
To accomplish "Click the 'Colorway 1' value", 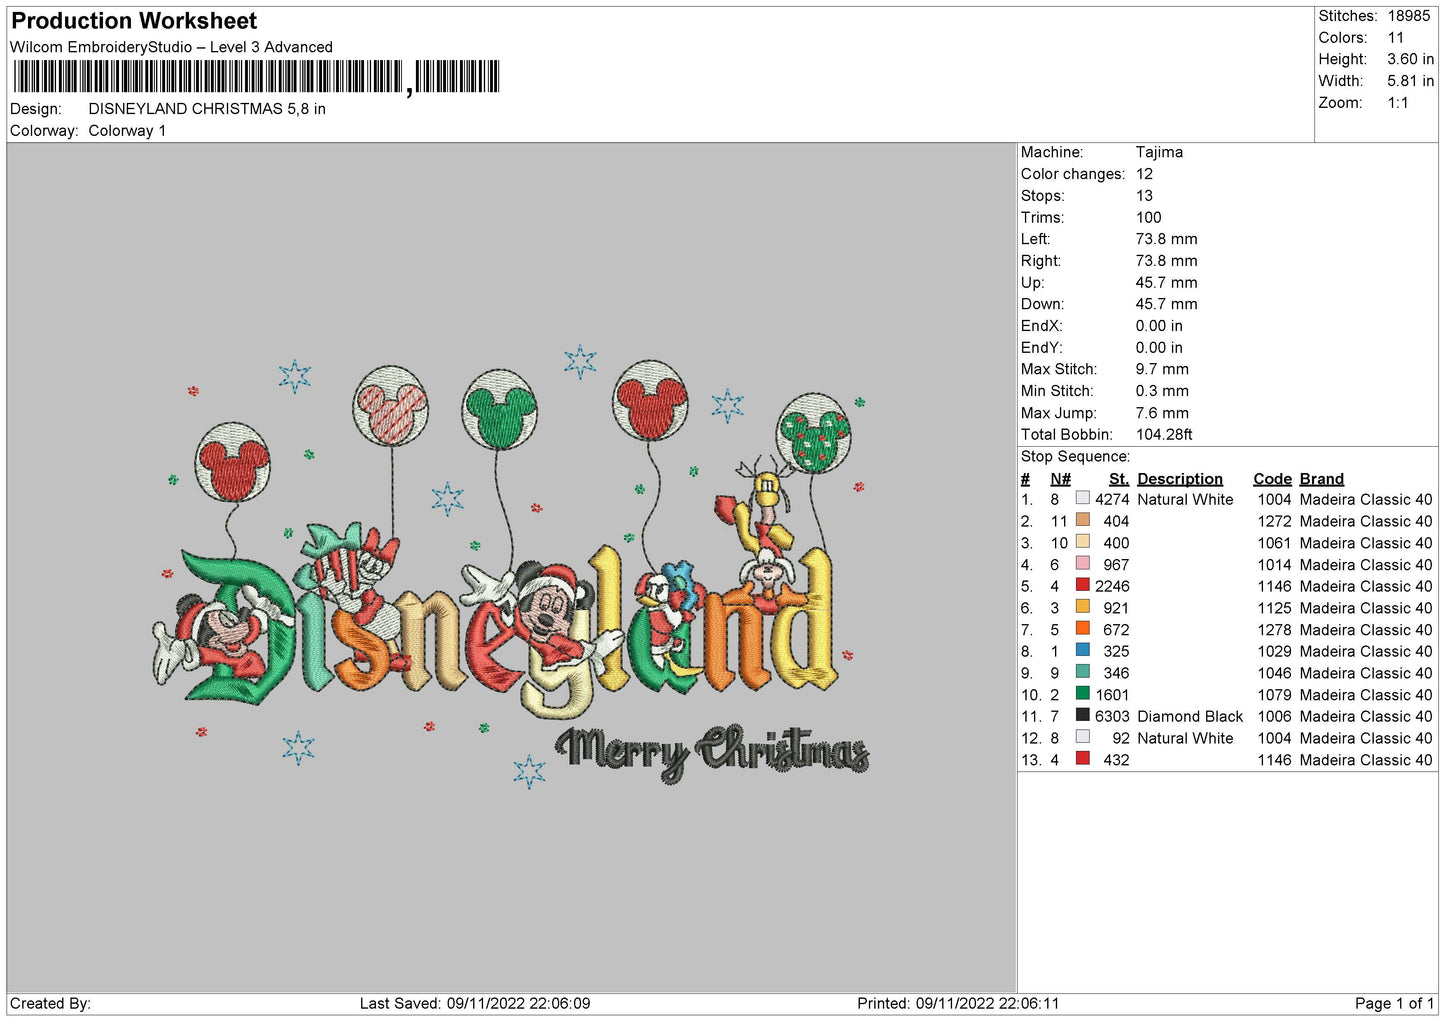I will [127, 131].
